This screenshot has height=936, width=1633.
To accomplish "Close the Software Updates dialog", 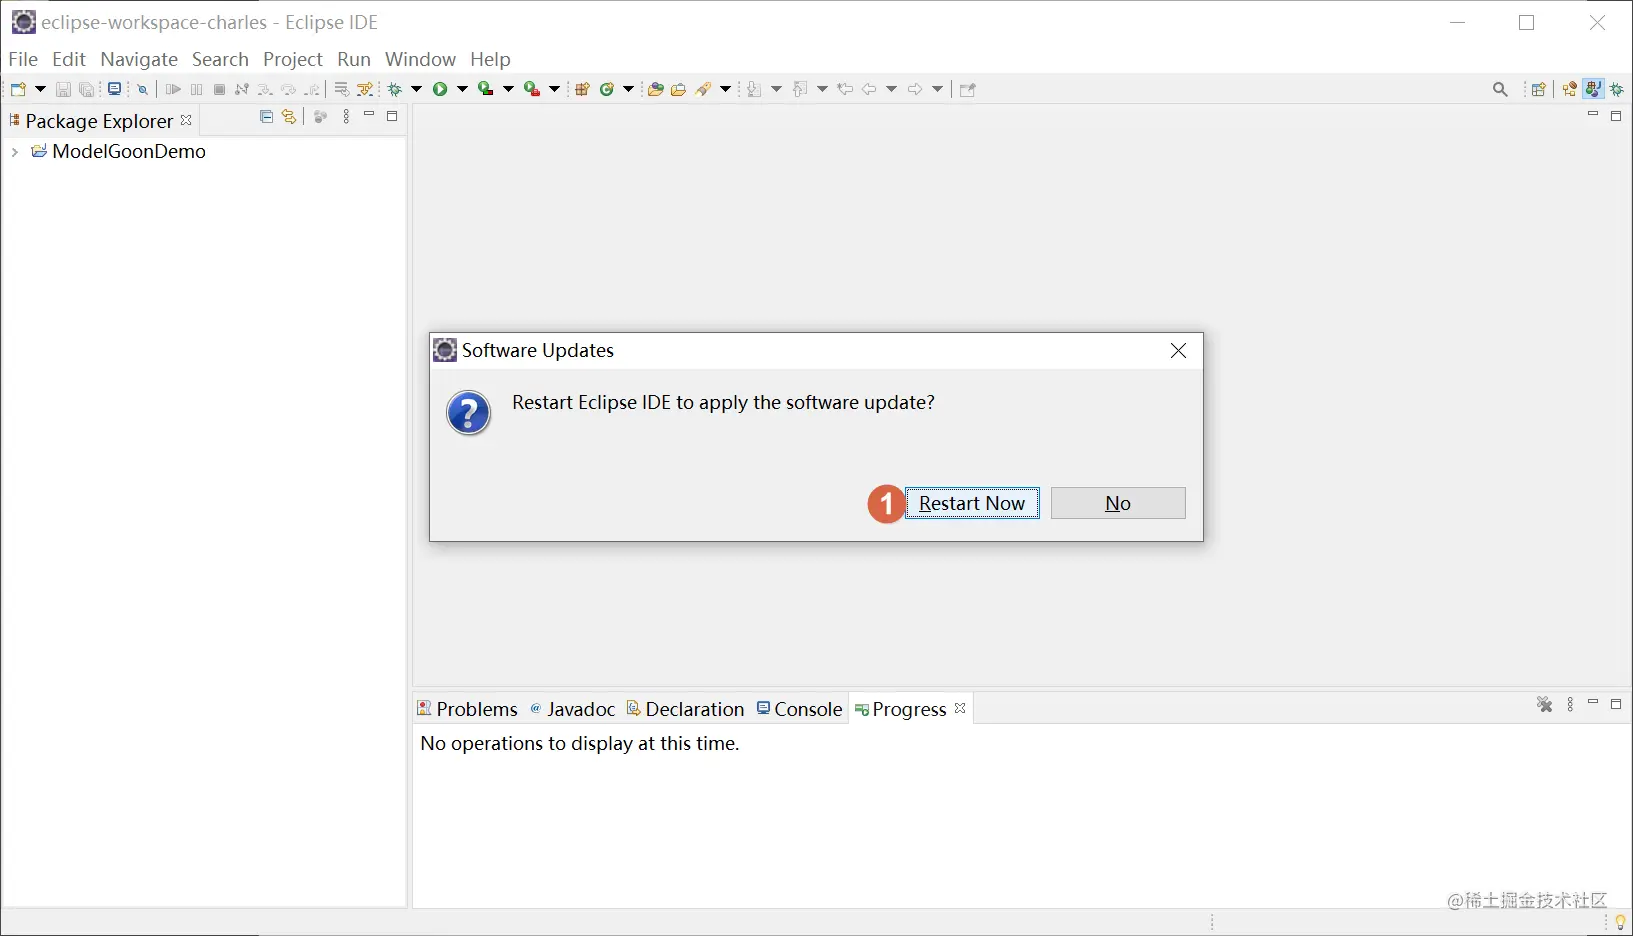I will coord(1179,350).
